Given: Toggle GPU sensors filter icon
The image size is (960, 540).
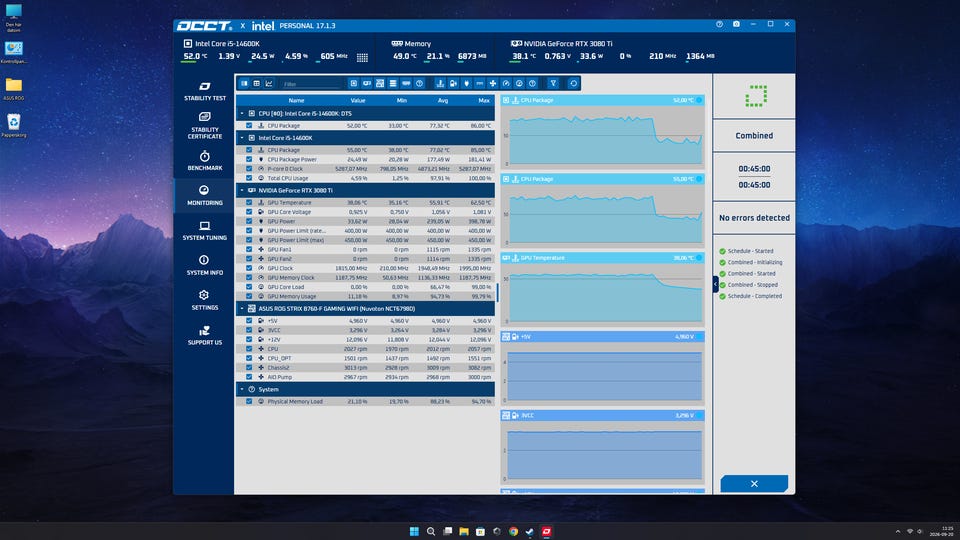Looking at the screenshot, I should pyautogui.click(x=367, y=83).
